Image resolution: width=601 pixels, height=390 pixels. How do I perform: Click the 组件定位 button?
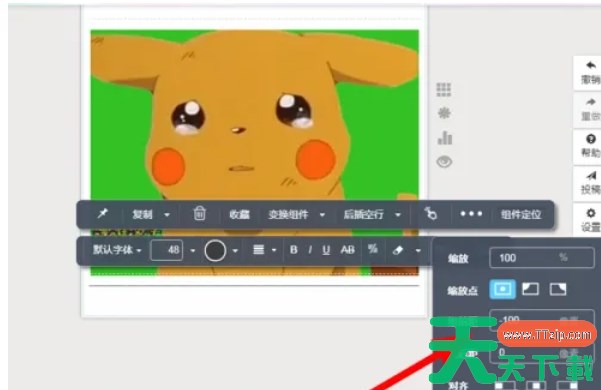(521, 214)
